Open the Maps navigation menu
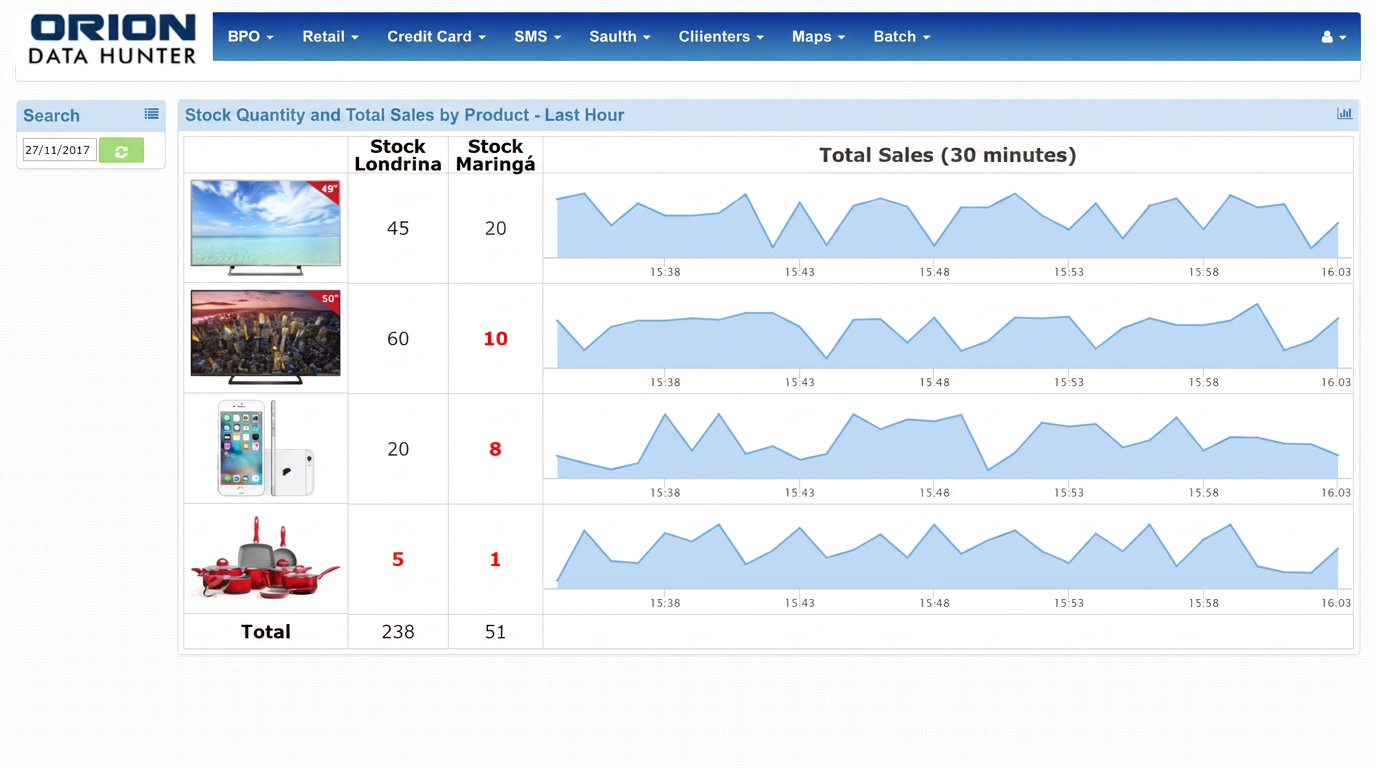The height and width of the screenshot is (768, 1376). tap(818, 36)
